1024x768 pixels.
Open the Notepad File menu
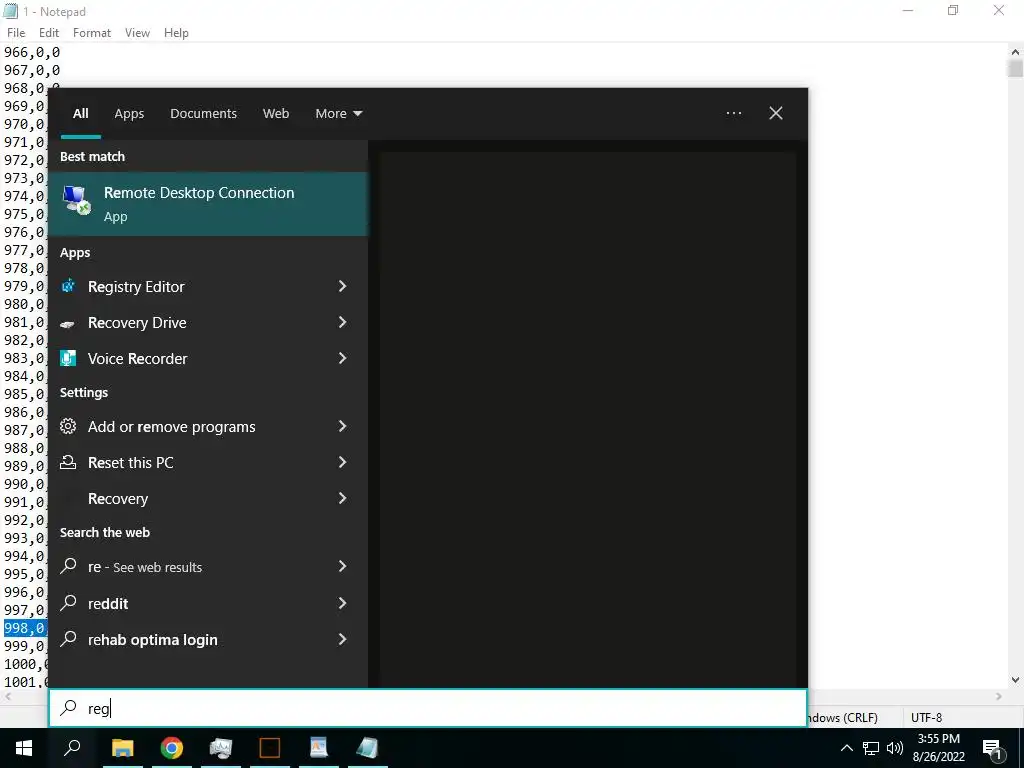[x=16, y=33]
